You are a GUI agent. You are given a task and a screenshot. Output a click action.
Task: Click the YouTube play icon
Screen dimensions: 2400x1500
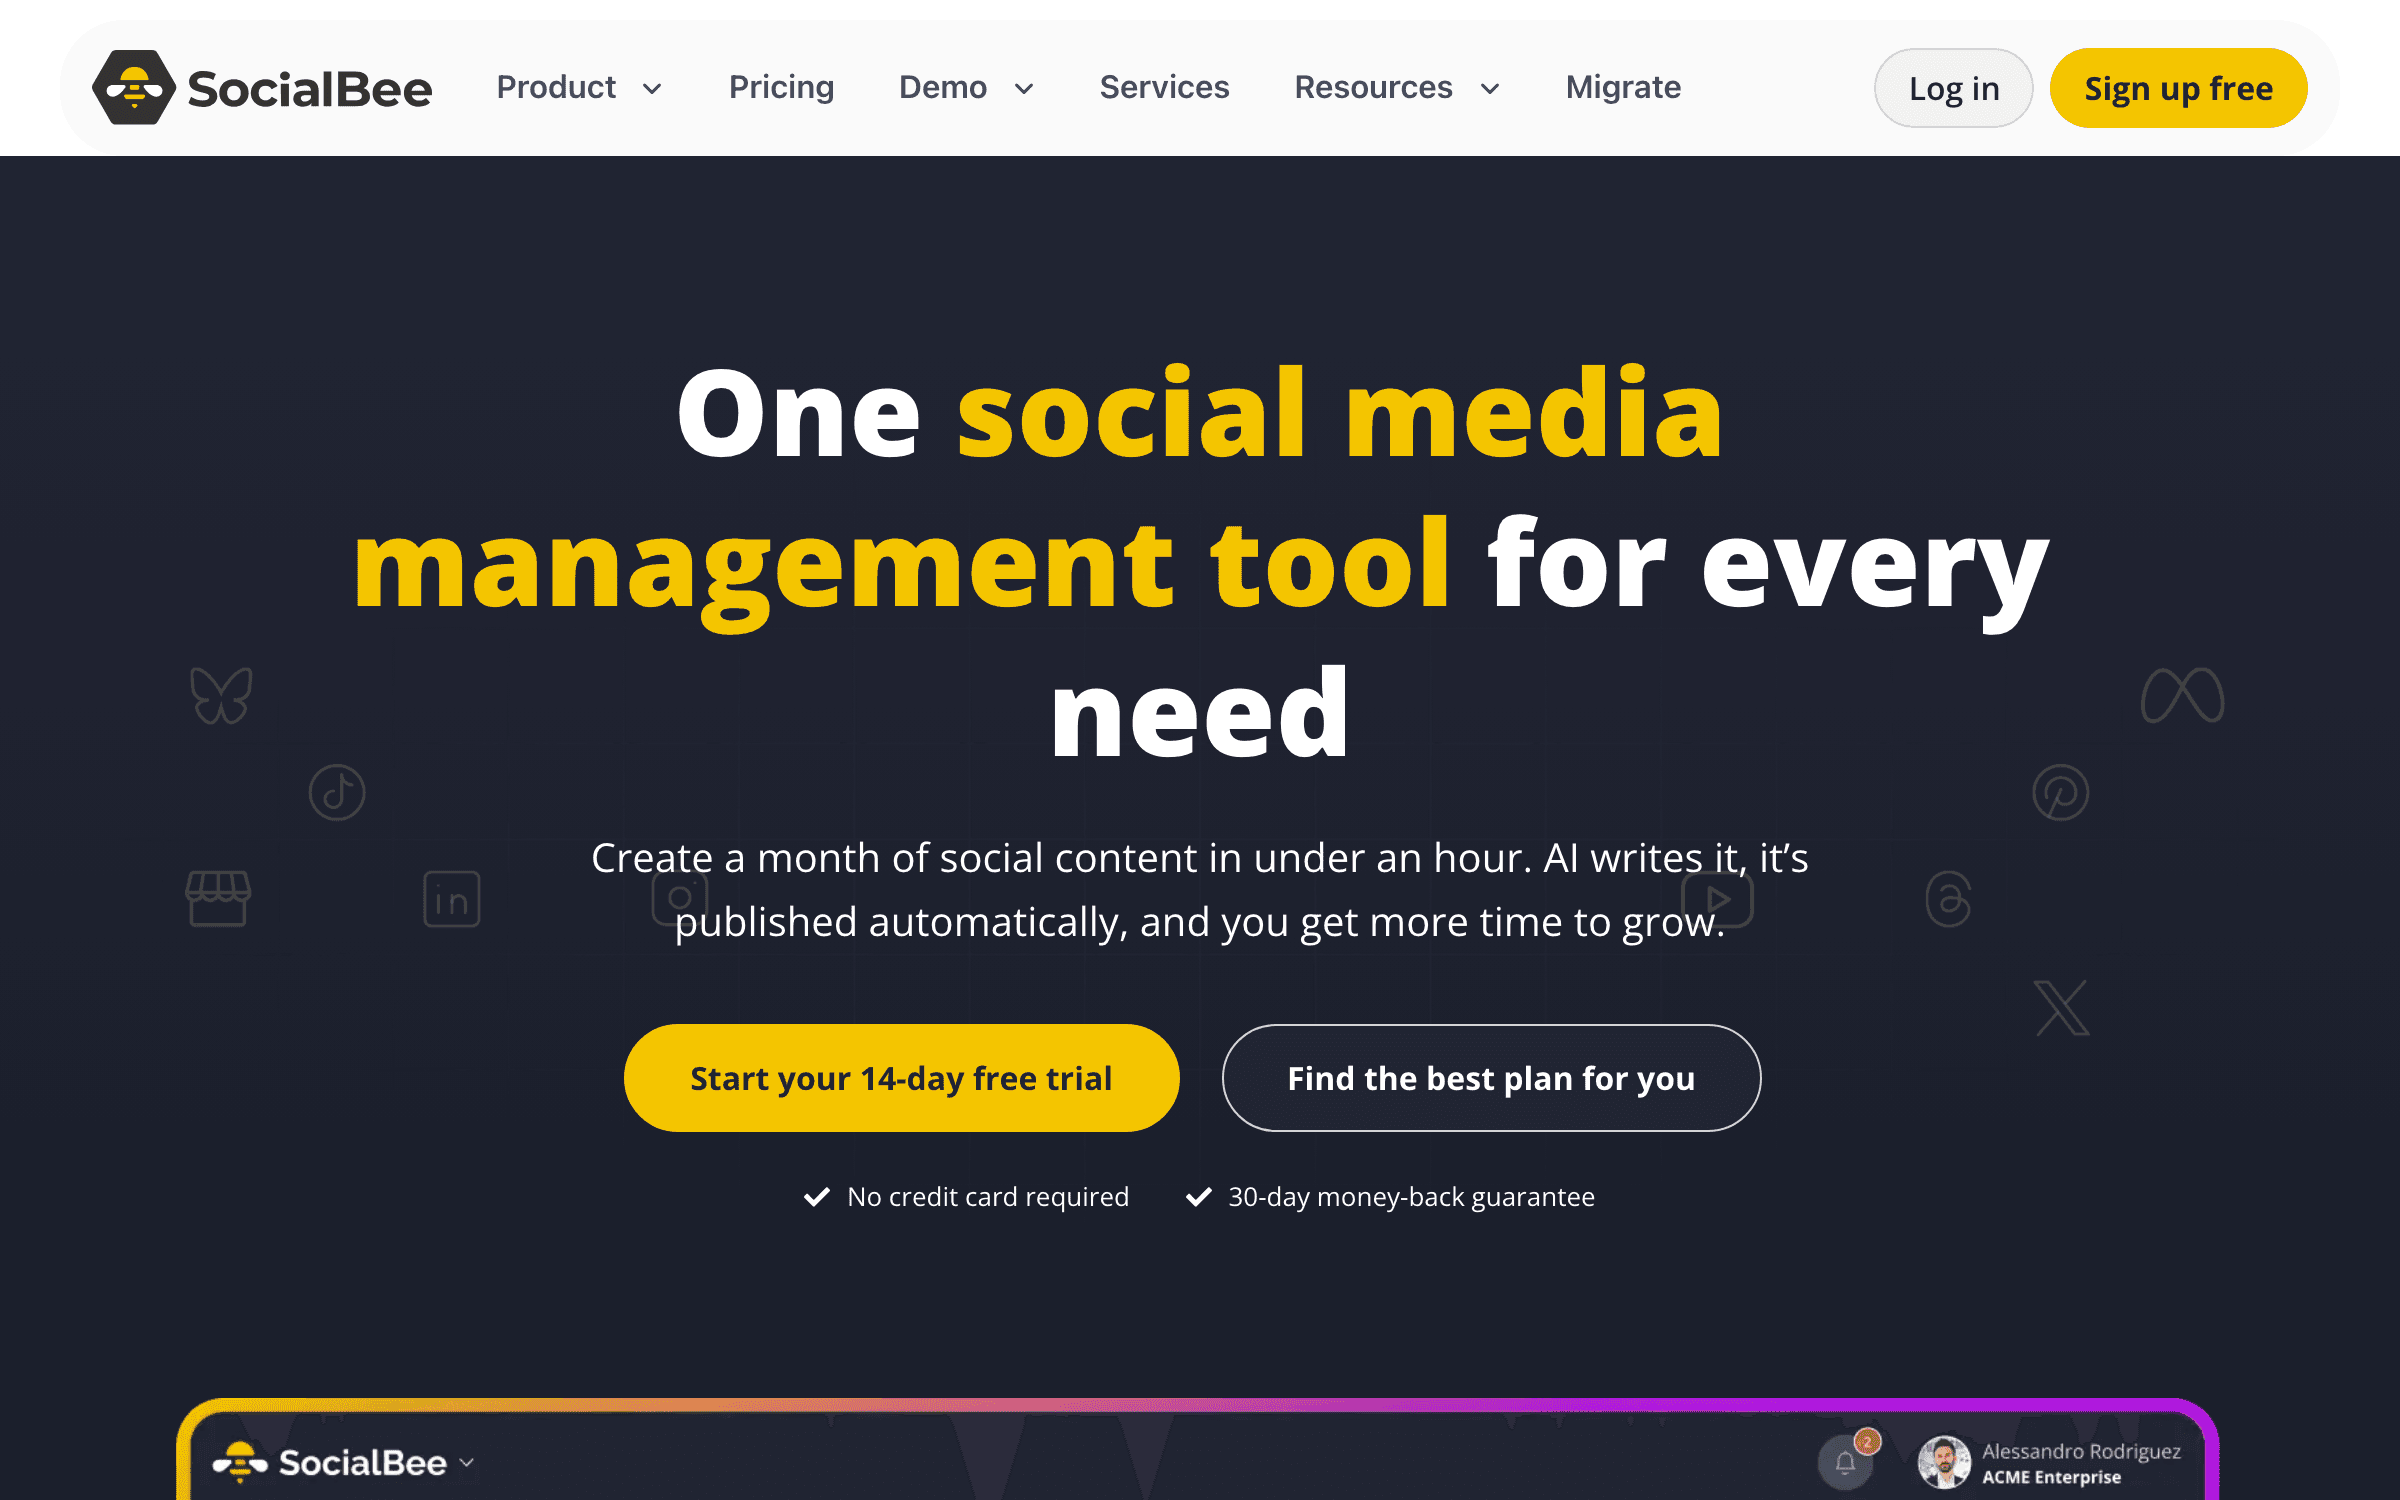coord(1717,899)
